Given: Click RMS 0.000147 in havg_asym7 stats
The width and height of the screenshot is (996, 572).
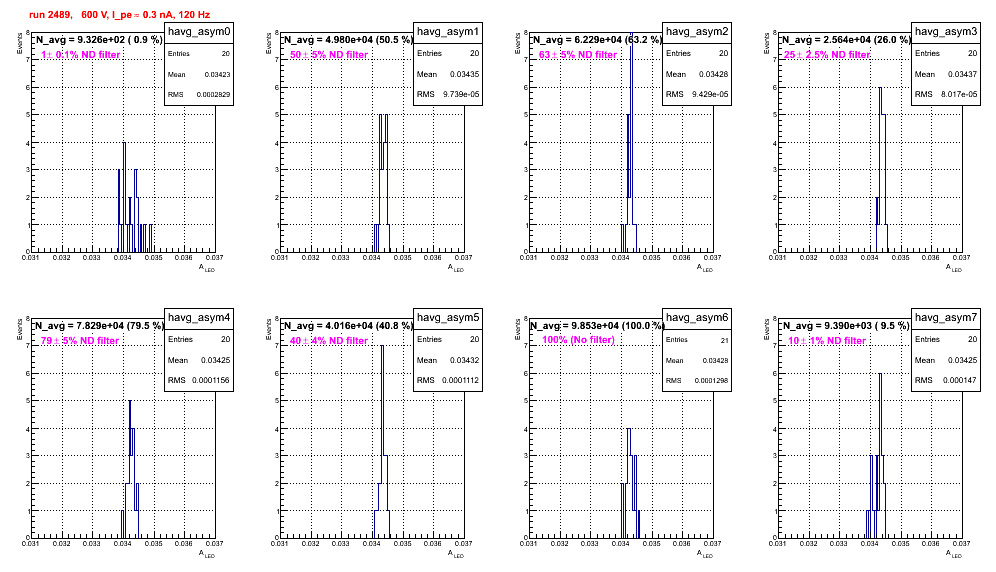Looking at the screenshot, I should [x=946, y=381].
